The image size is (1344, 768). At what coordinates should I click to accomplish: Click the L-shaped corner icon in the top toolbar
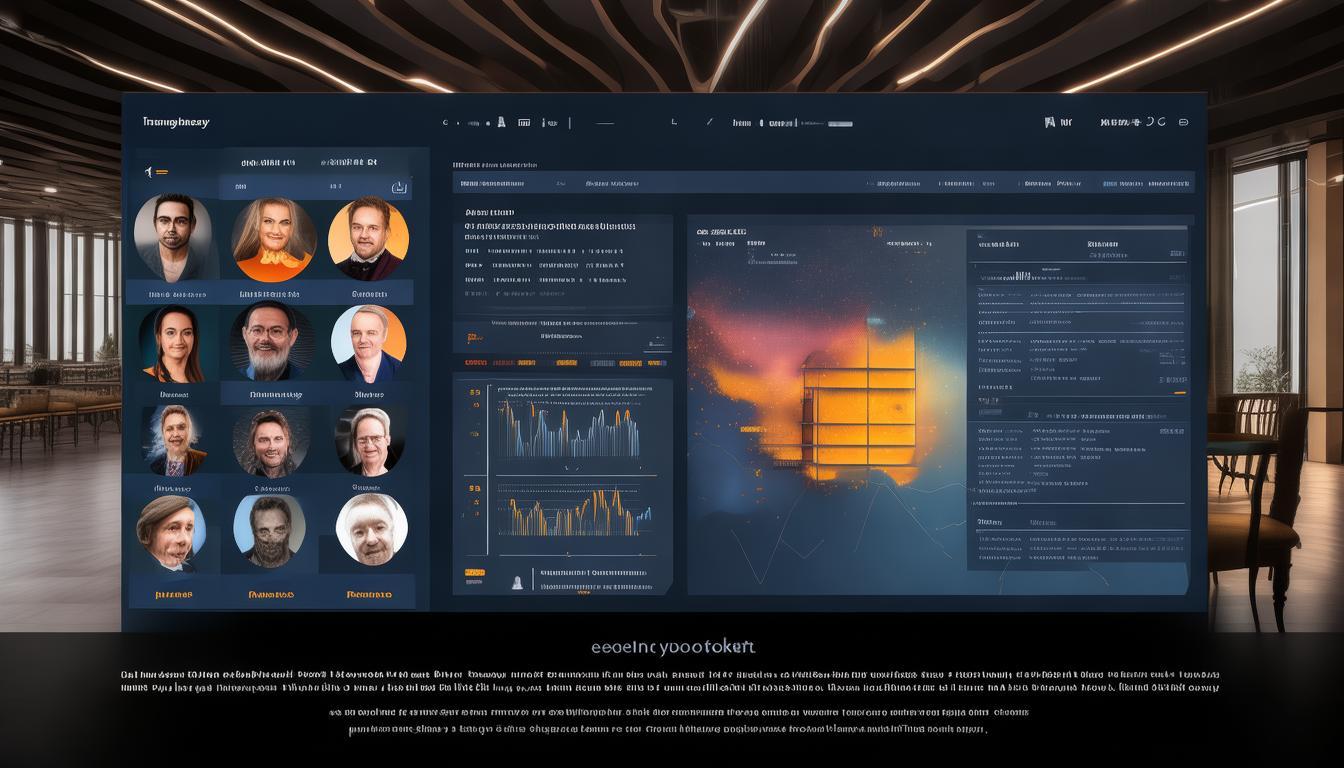coord(674,122)
